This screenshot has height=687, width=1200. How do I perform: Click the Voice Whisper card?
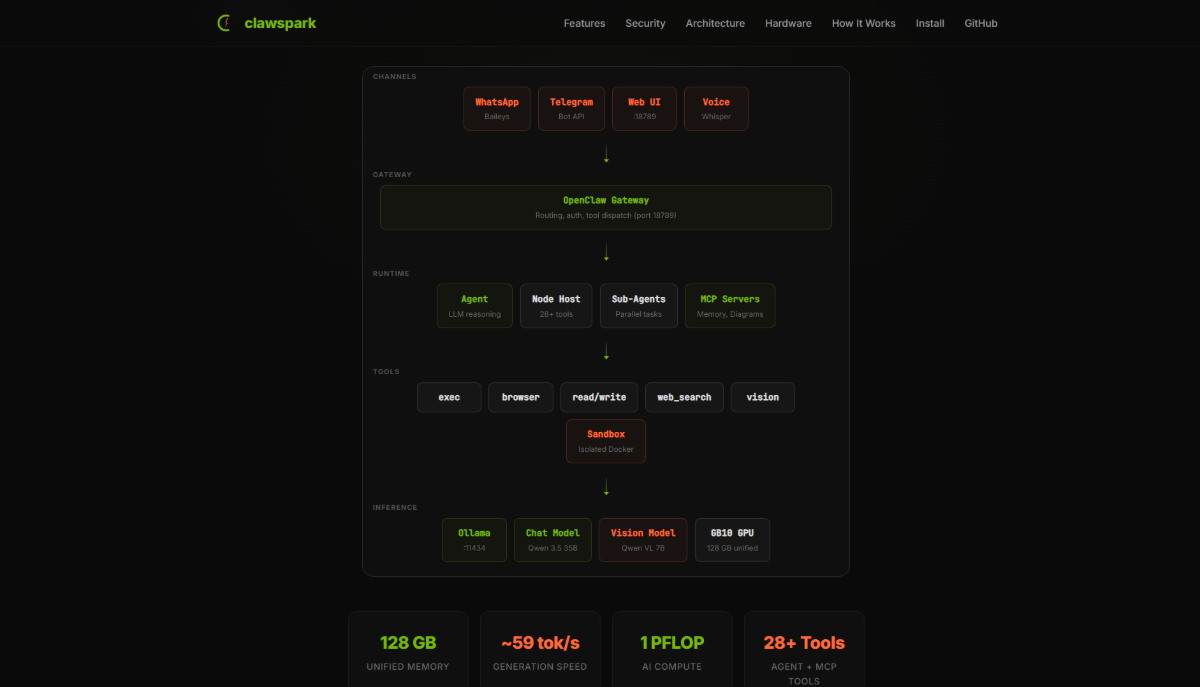click(716, 109)
